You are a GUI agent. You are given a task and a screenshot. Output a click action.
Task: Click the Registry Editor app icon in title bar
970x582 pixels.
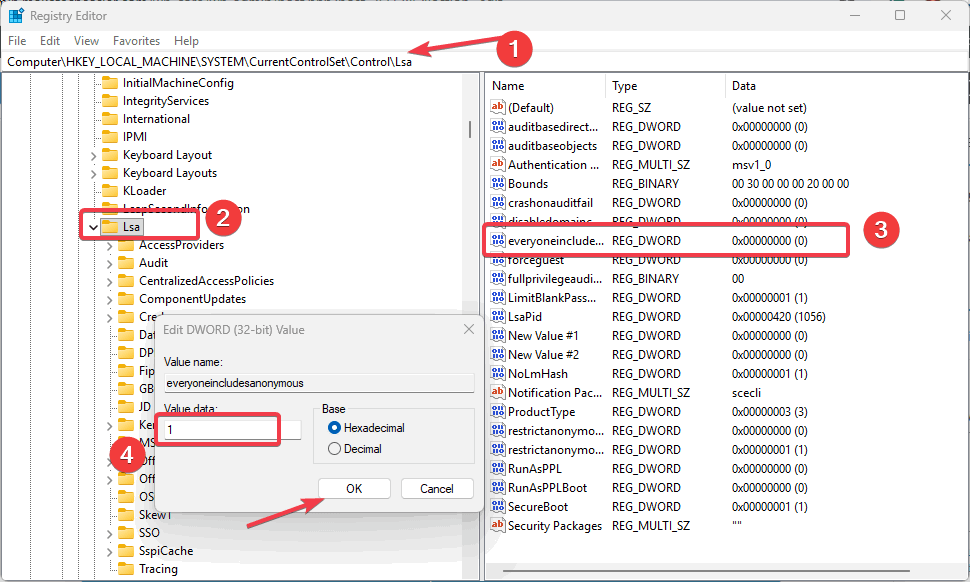pos(15,15)
